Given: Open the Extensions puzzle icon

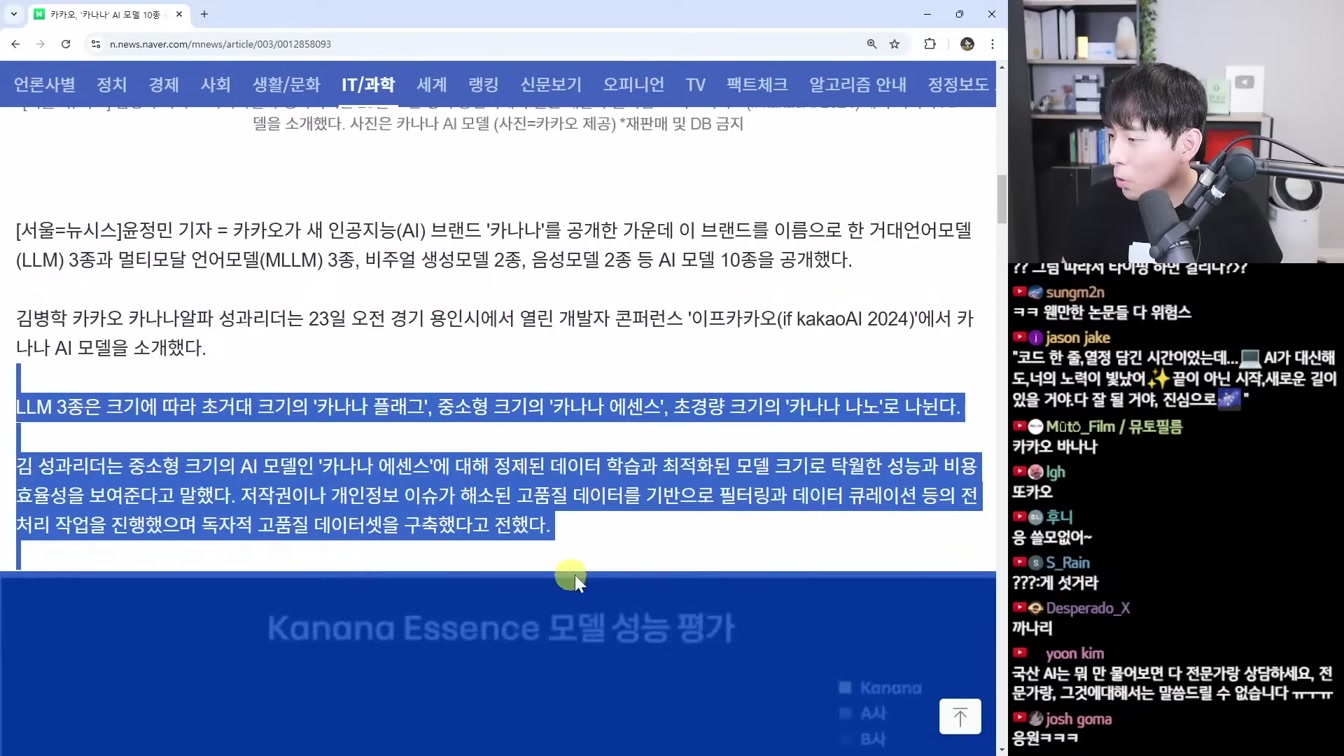Looking at the screenshot, I should point(930,44).
